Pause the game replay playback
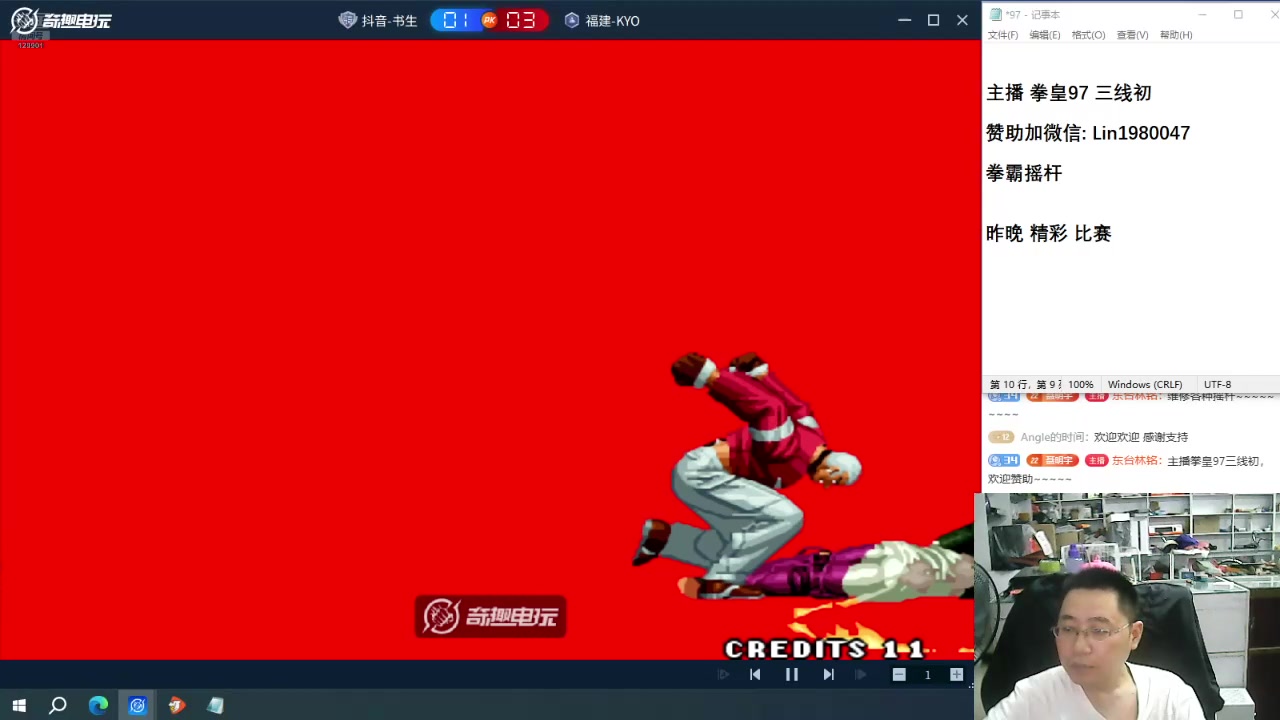Image resolution: width=1280 pixels, height=720 pixels. (x=791, y=675)
